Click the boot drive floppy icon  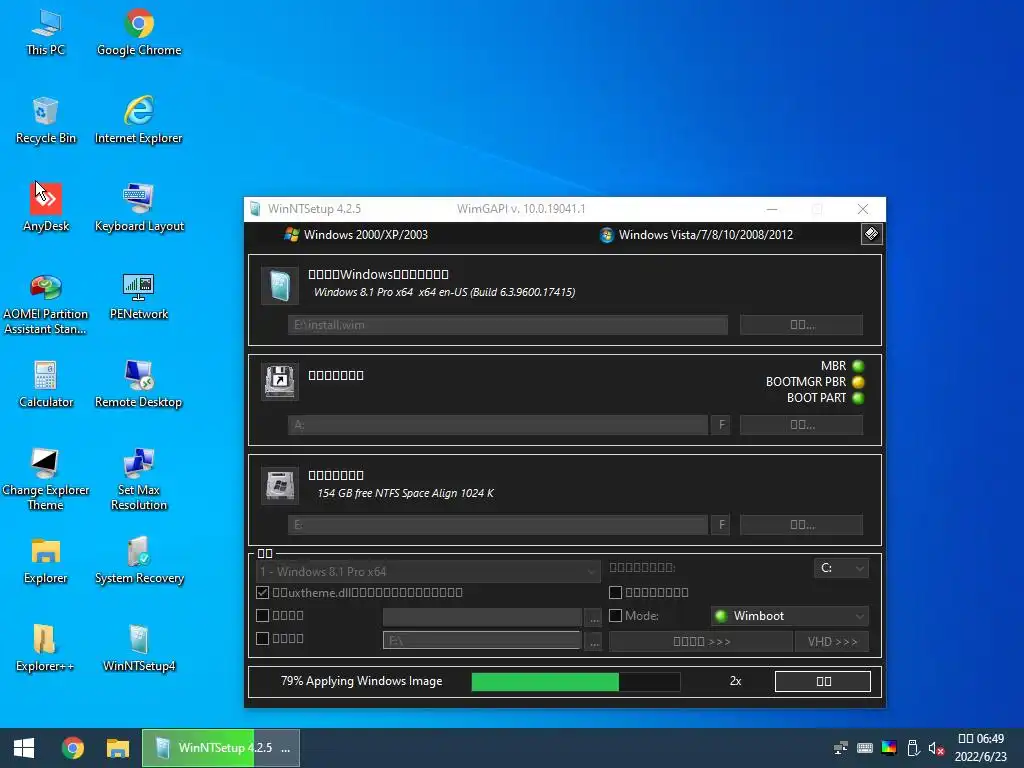[x=280, y=381]
